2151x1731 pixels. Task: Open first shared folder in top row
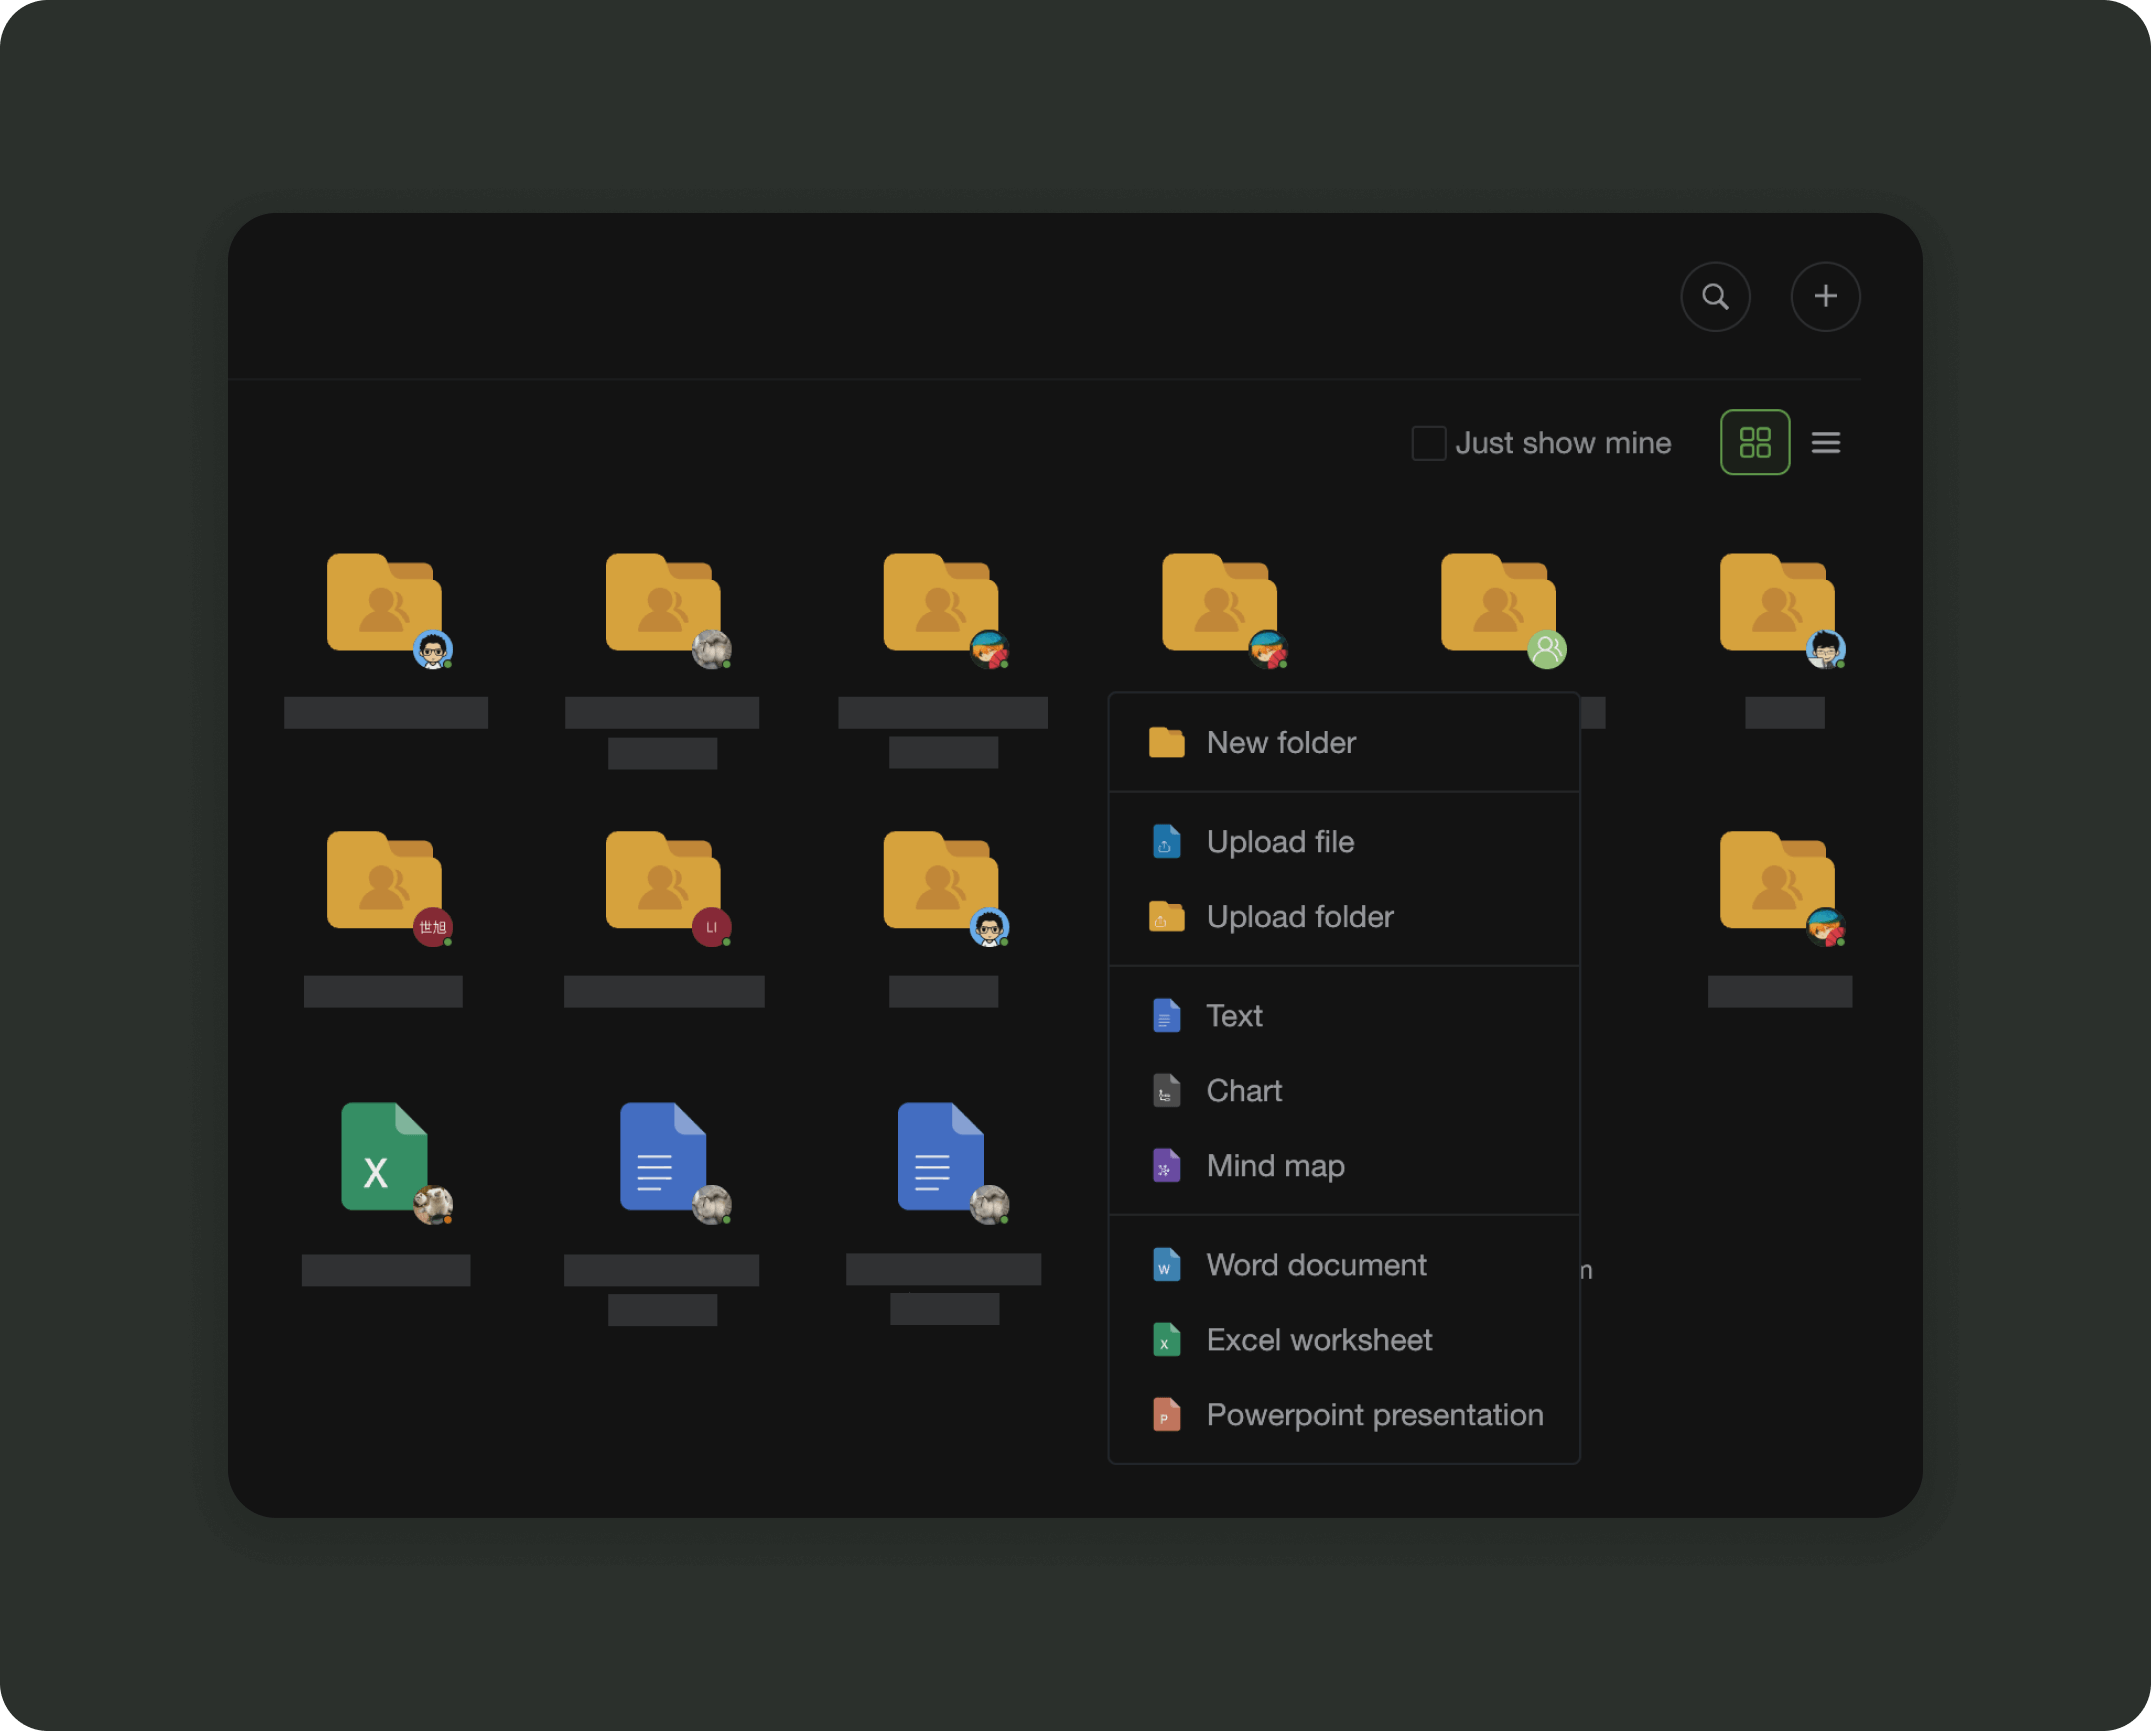384,604
